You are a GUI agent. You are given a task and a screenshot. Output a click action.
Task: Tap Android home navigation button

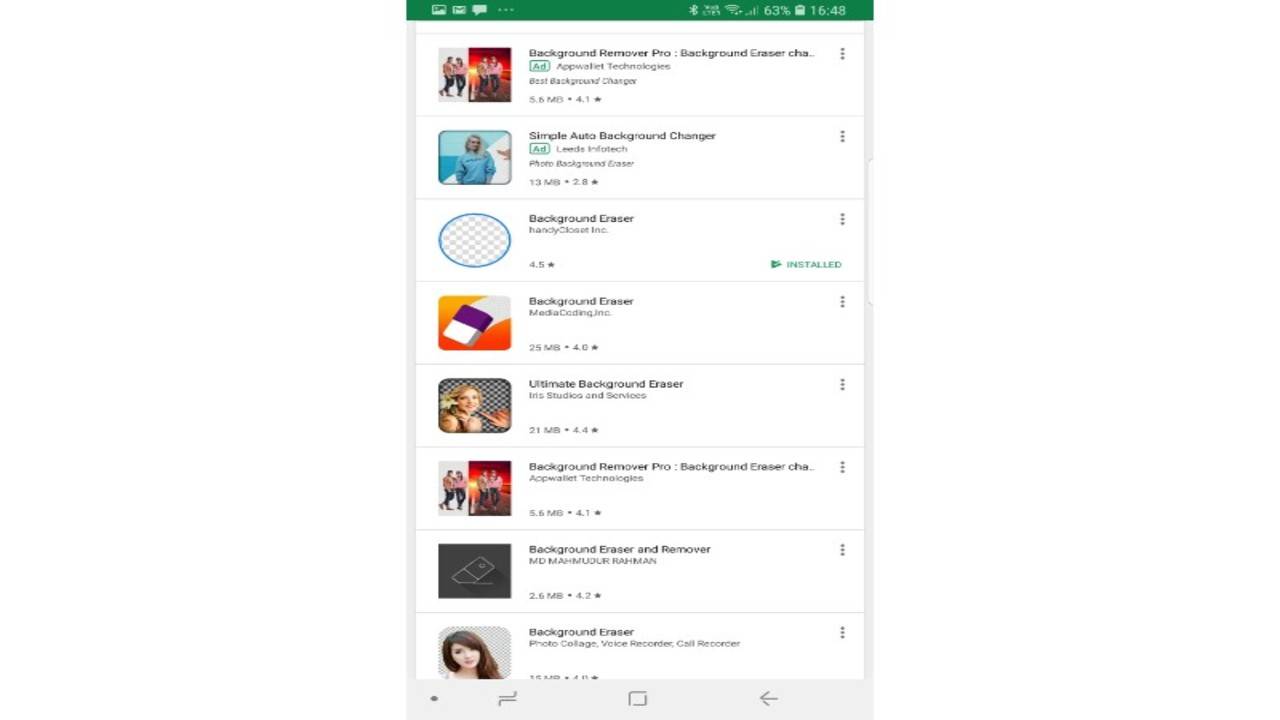click(638, 699)
